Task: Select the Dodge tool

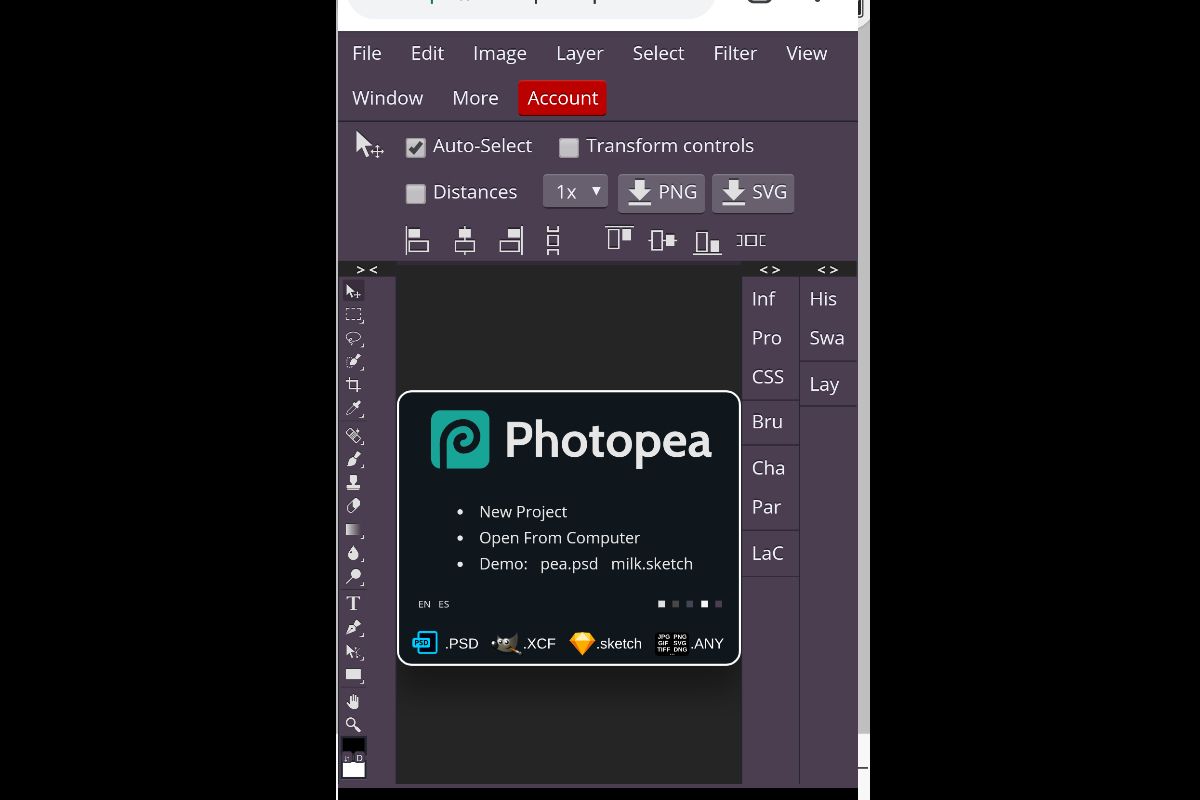Action: click(x=353, y=577)
